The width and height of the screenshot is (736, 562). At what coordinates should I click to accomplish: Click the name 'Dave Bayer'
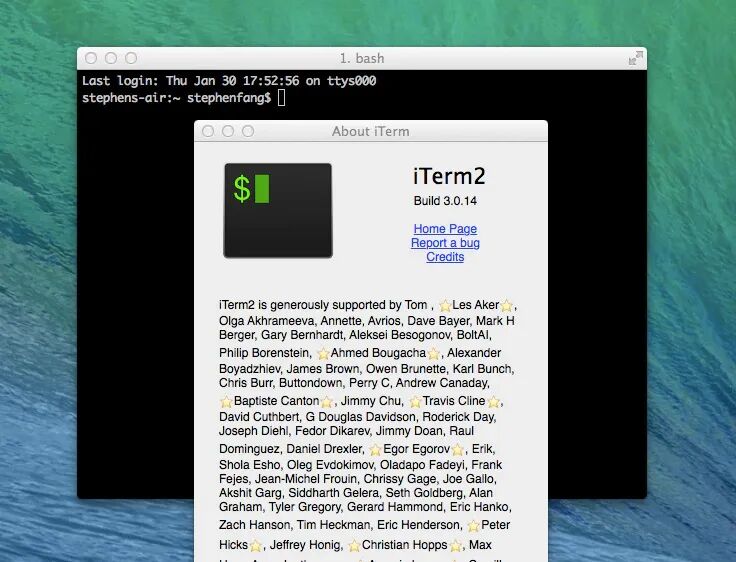coord(438,321)
